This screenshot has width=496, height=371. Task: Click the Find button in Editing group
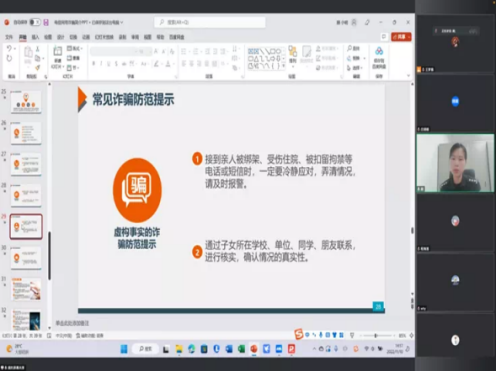(x=354, y=49)
